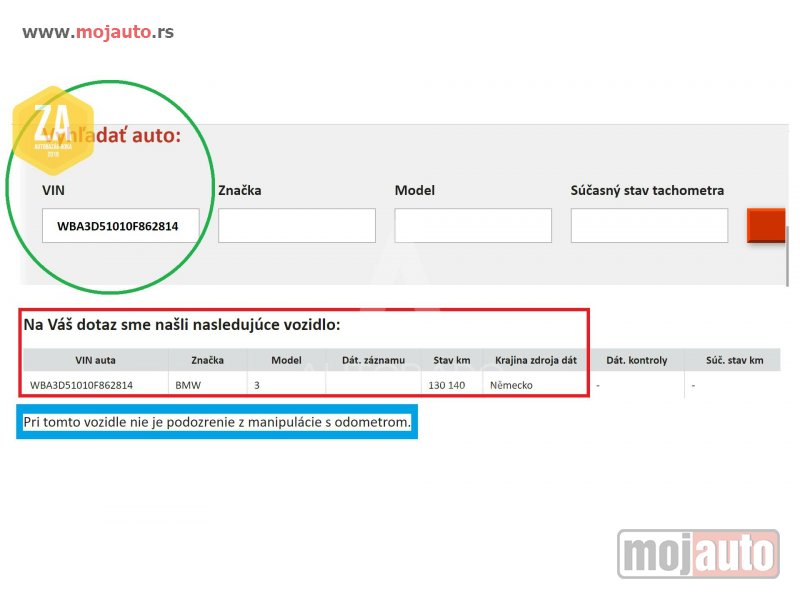Click the Krajina zdroja dát header
Image resolution: width=800 pixels, height=600 pixels.
click(x=536, y=360)
